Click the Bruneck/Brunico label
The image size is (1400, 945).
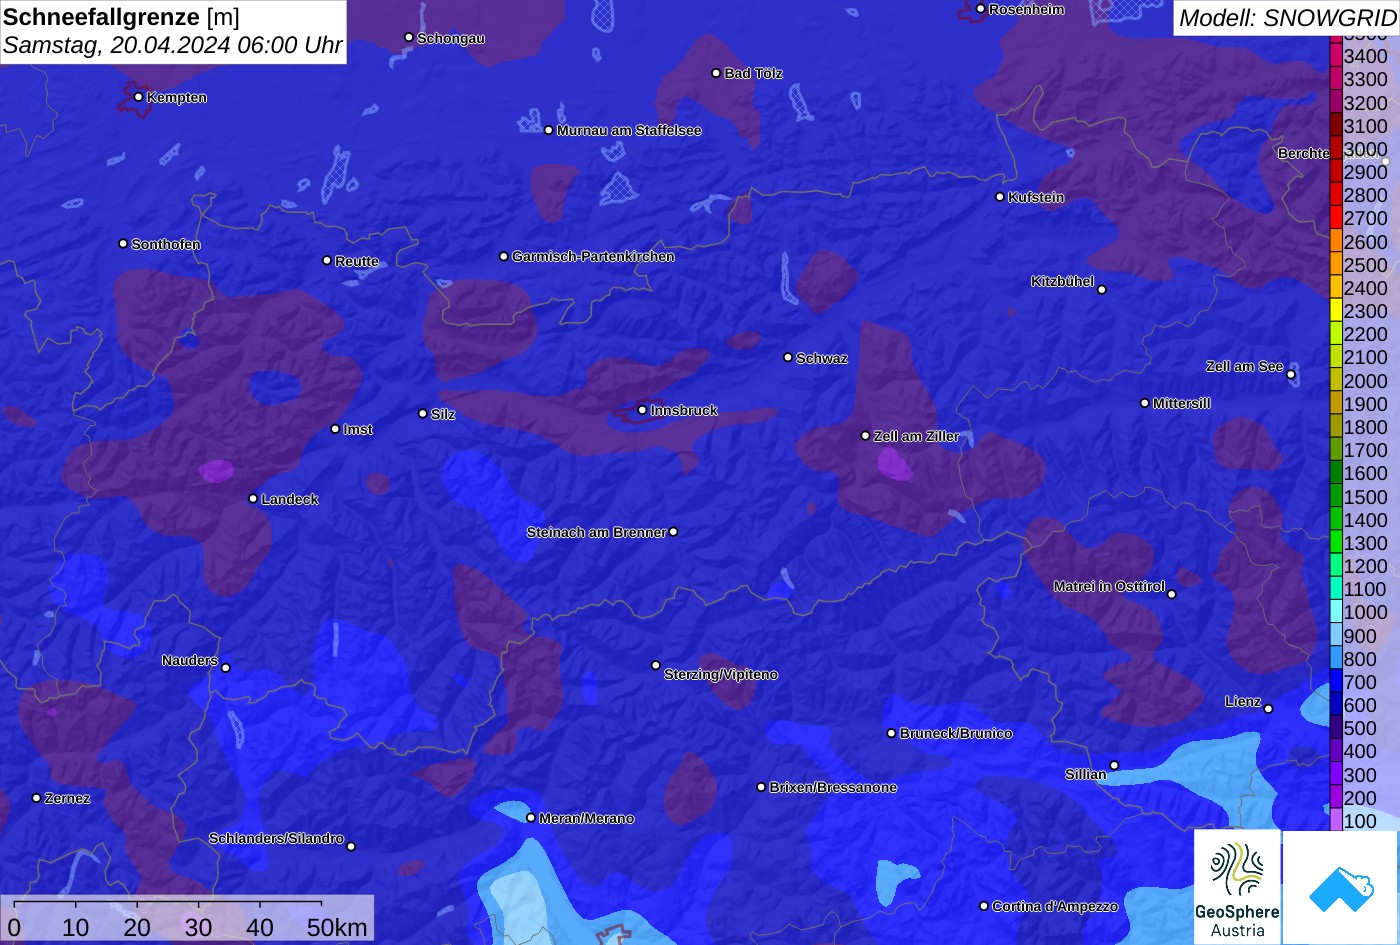pos(956,733)
